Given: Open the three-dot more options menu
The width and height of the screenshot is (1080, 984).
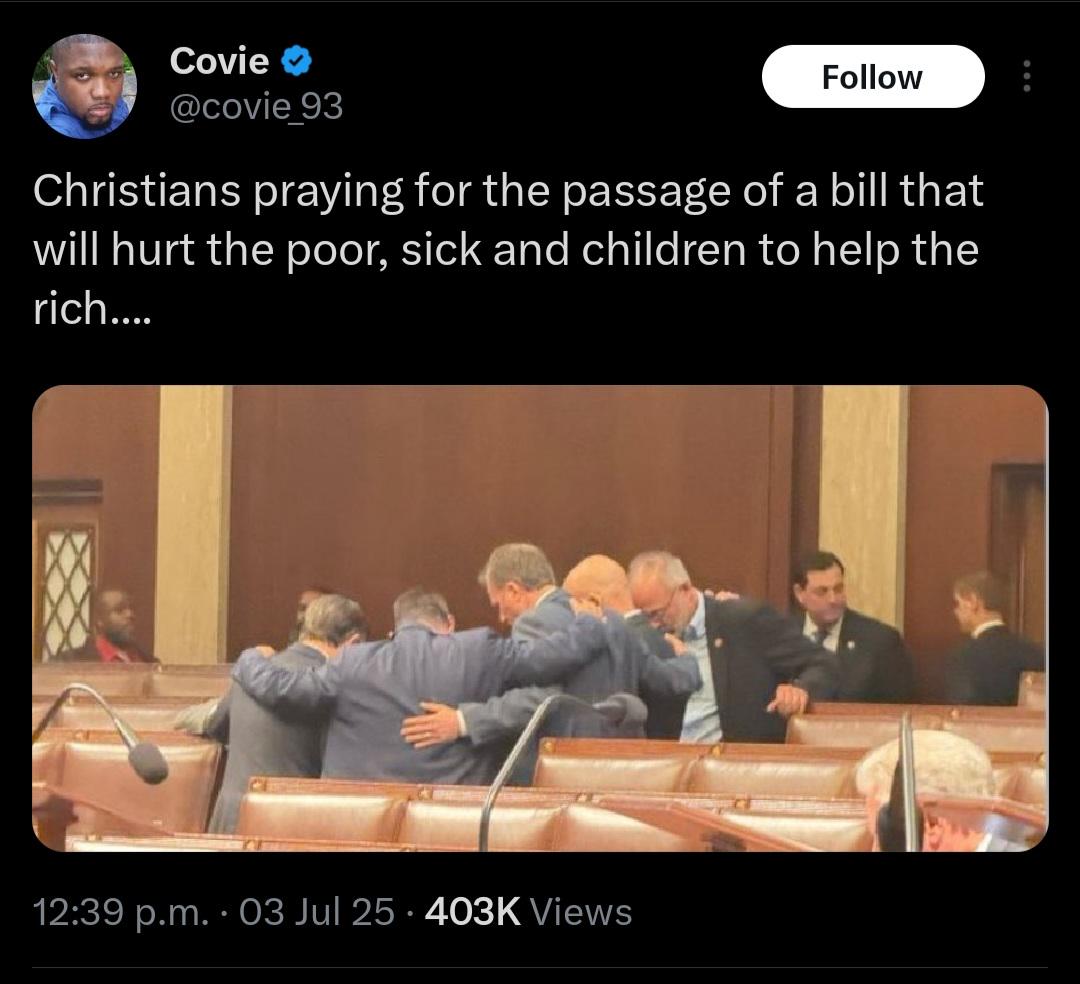Looking at the screenshot, I should coord(1026,76).
